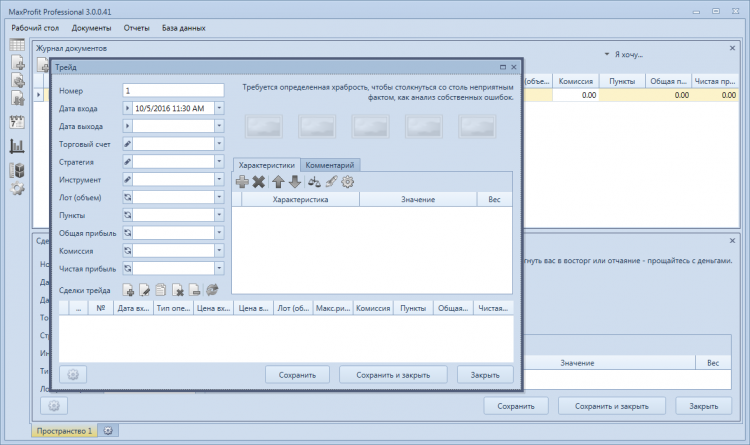Recalculate the Пункты field icon
Screen dimensions: 750x445
[128, 215]
